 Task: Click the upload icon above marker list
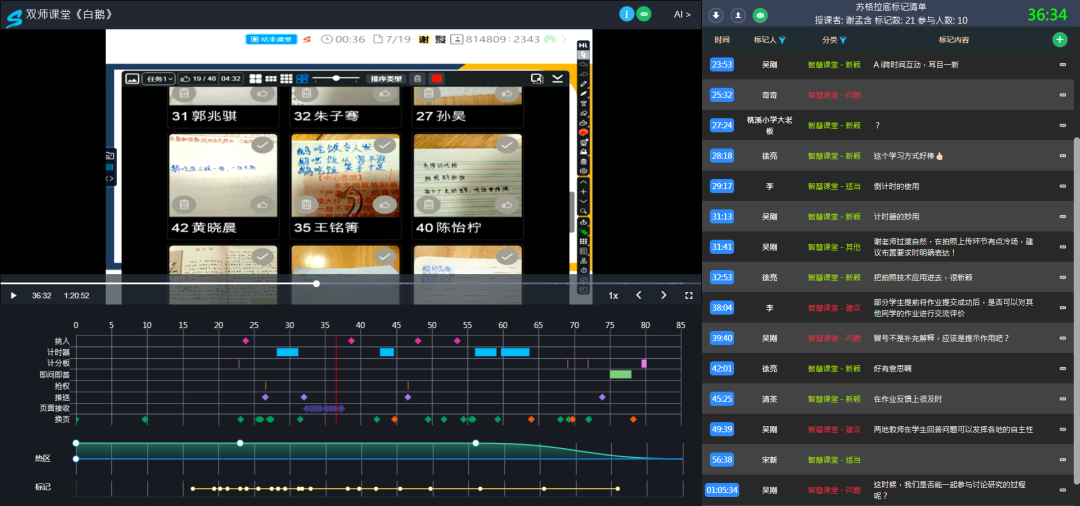click(x=738, y=15)
